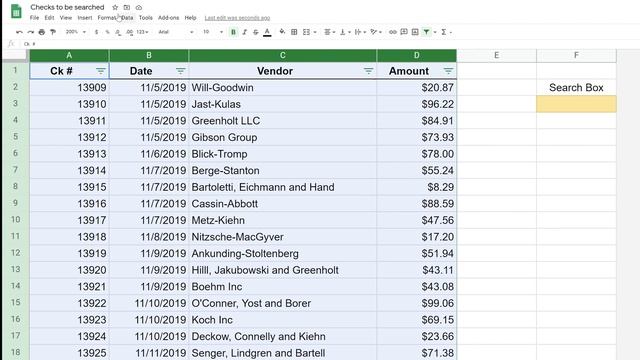Open the Tools menu
The height and width of the screenshot is (360, 640).
146,18
